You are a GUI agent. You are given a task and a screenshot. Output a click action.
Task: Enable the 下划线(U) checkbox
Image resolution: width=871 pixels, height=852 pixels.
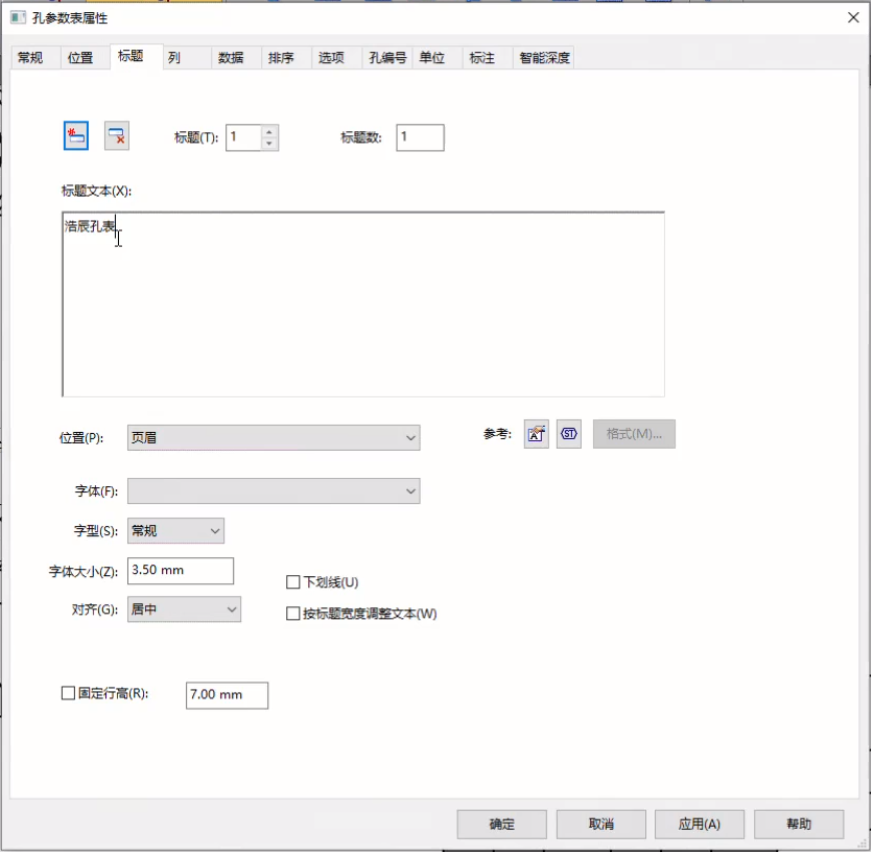pos(293,582)
